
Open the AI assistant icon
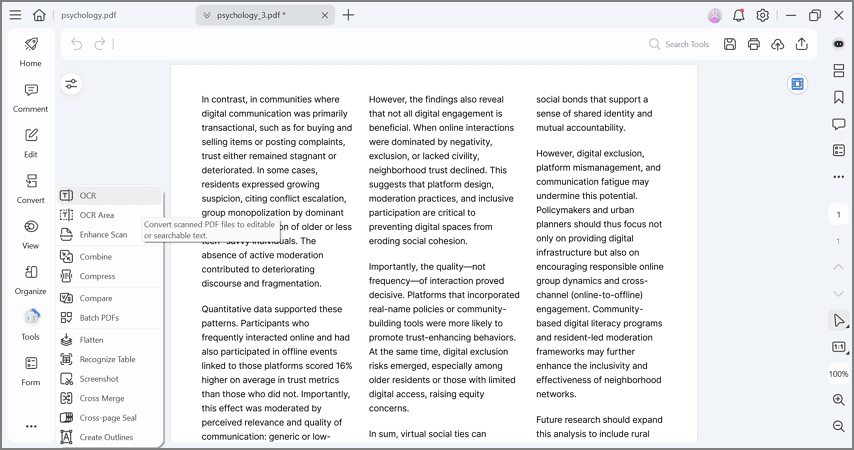[x=839, y=44]
